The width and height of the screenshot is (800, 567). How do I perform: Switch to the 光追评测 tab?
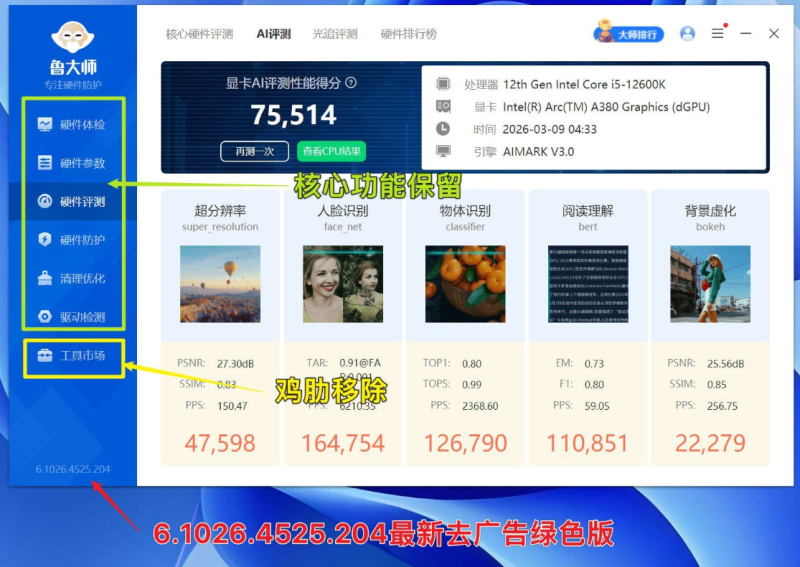[334, 34]
